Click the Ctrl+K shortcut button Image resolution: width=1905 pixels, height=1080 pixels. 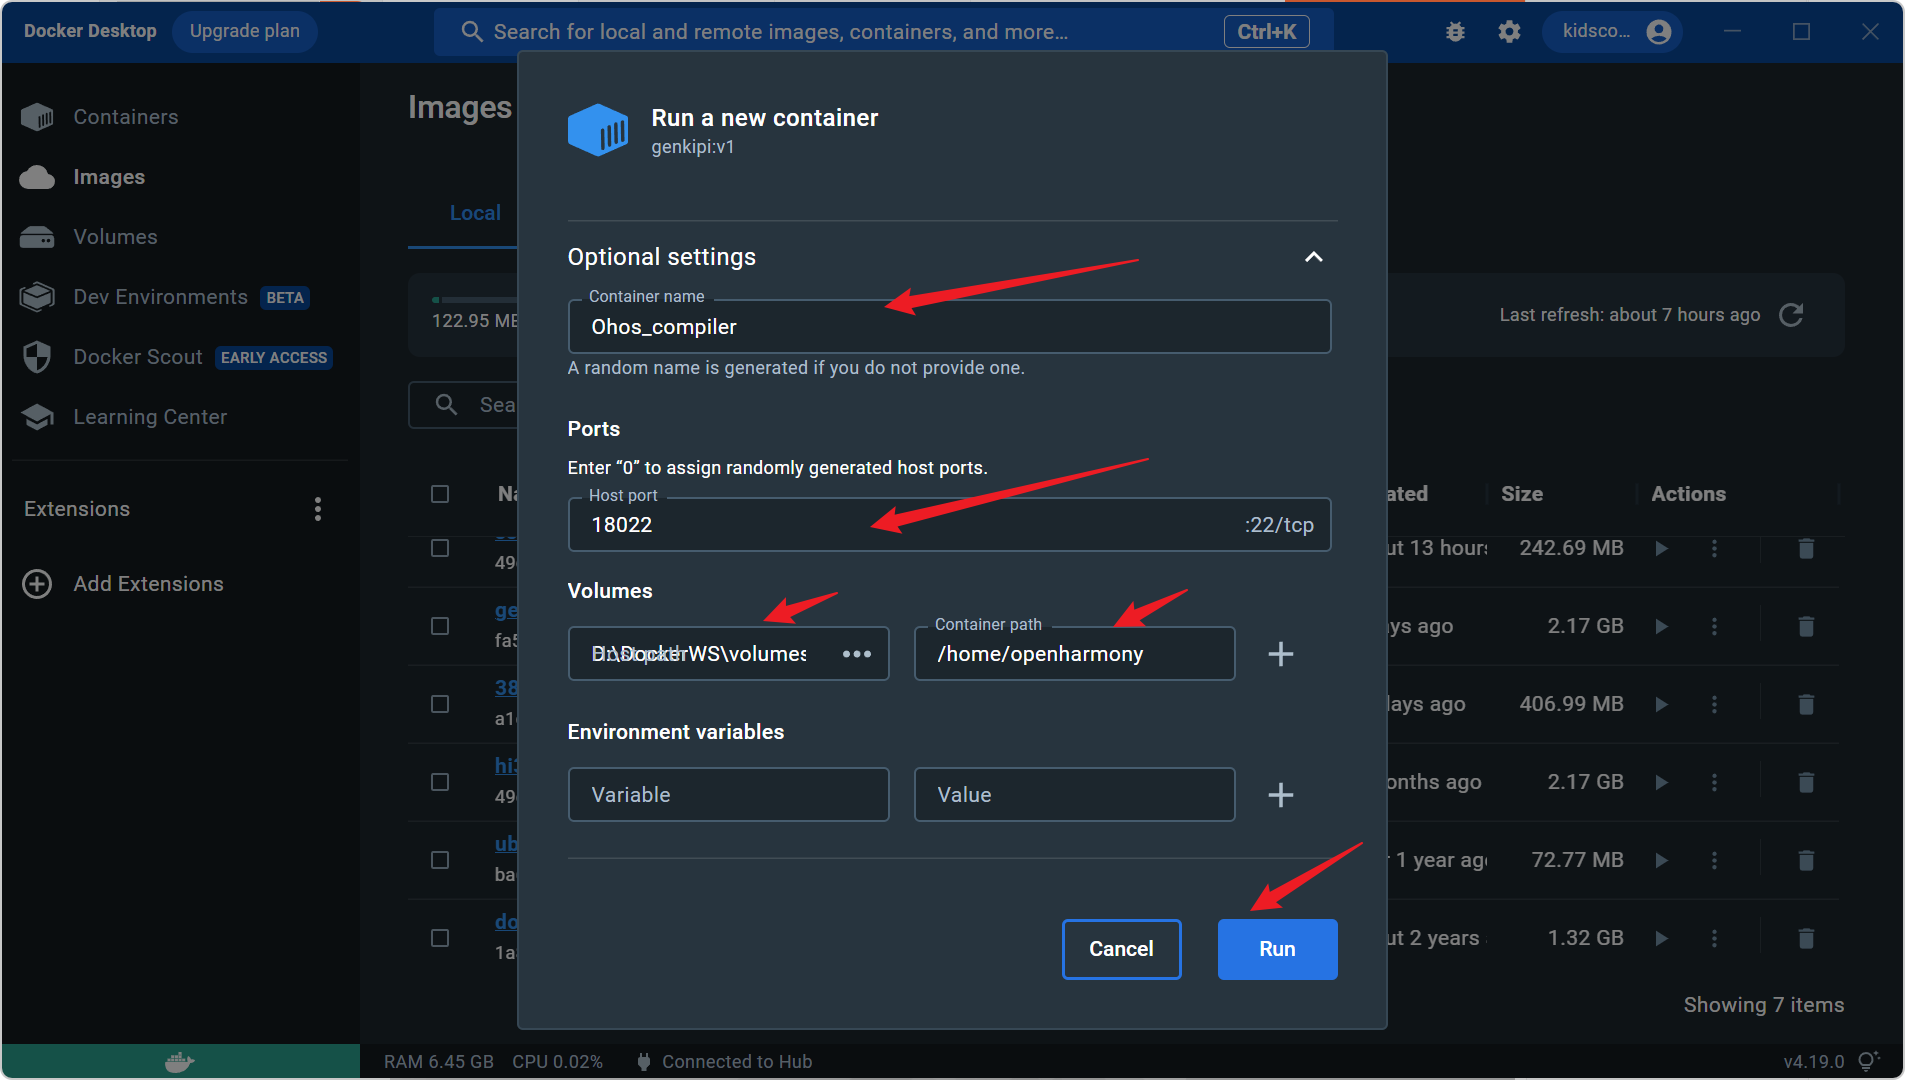tap(1267, 32)
